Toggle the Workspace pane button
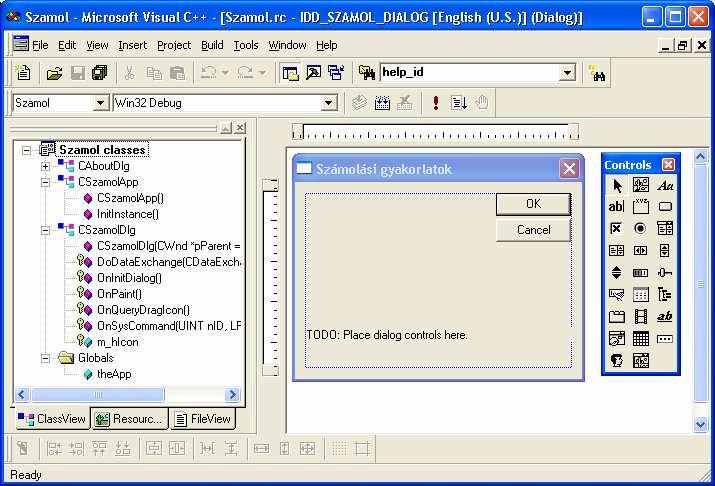The image size is (715, 486). coord(290,73)
